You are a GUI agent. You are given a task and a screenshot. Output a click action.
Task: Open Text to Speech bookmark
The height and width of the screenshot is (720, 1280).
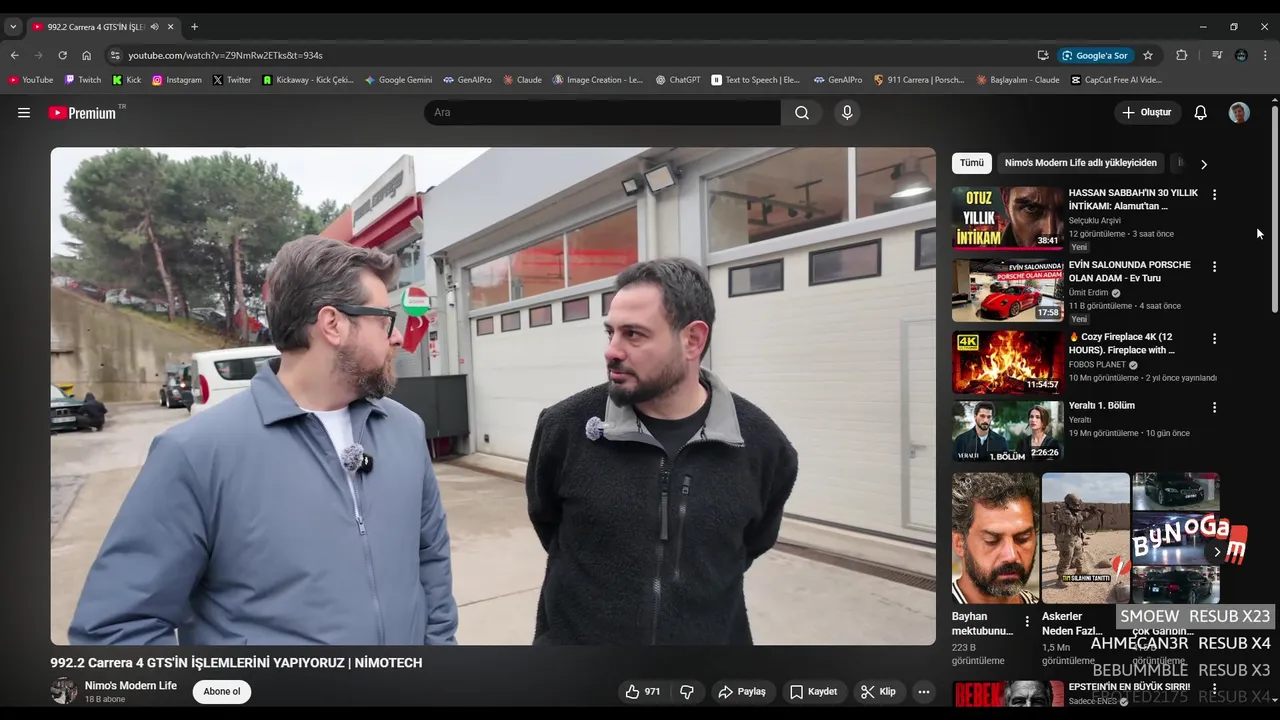(756, 80)
